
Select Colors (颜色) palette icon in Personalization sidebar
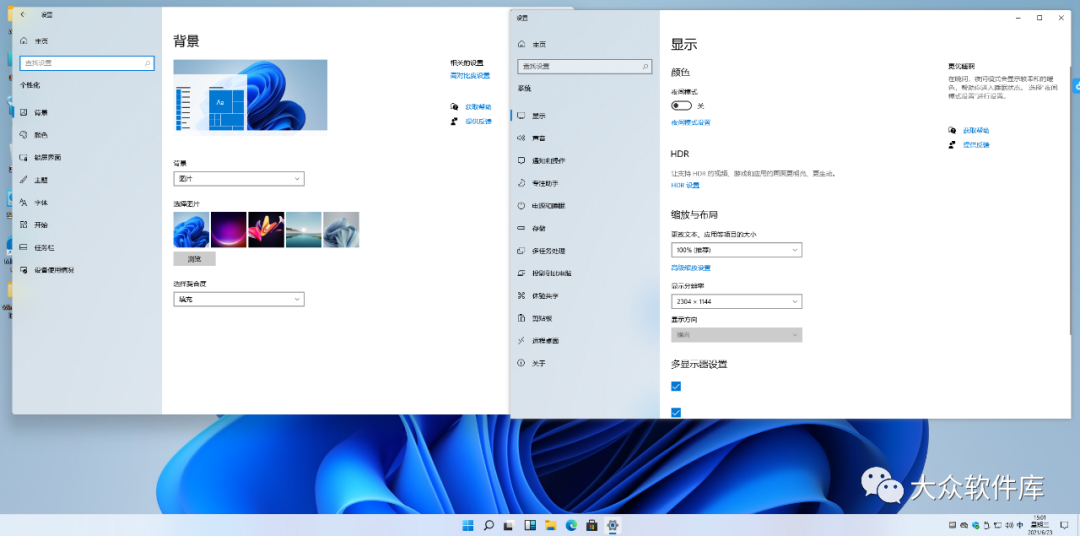coord(23,135)
